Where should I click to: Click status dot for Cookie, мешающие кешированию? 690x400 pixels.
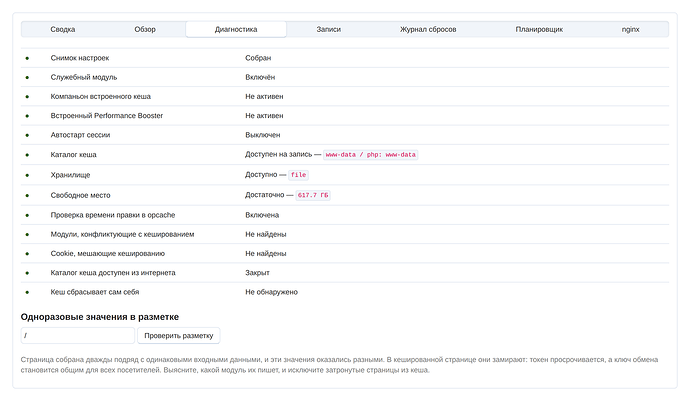27,254
